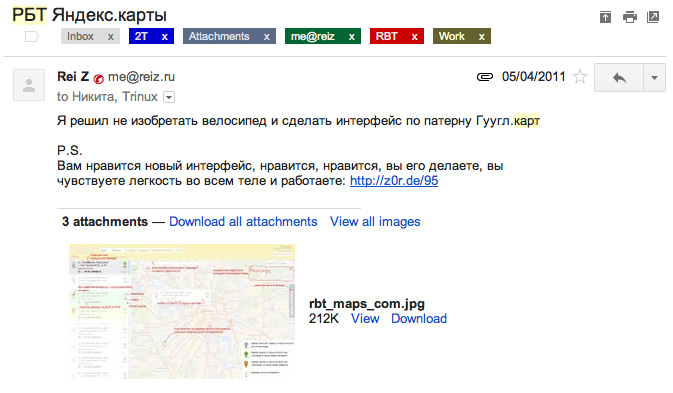673x393 pixels.
Task: Click sender avatar placeholder for Rei Z
Action: [x=29, y=85]
